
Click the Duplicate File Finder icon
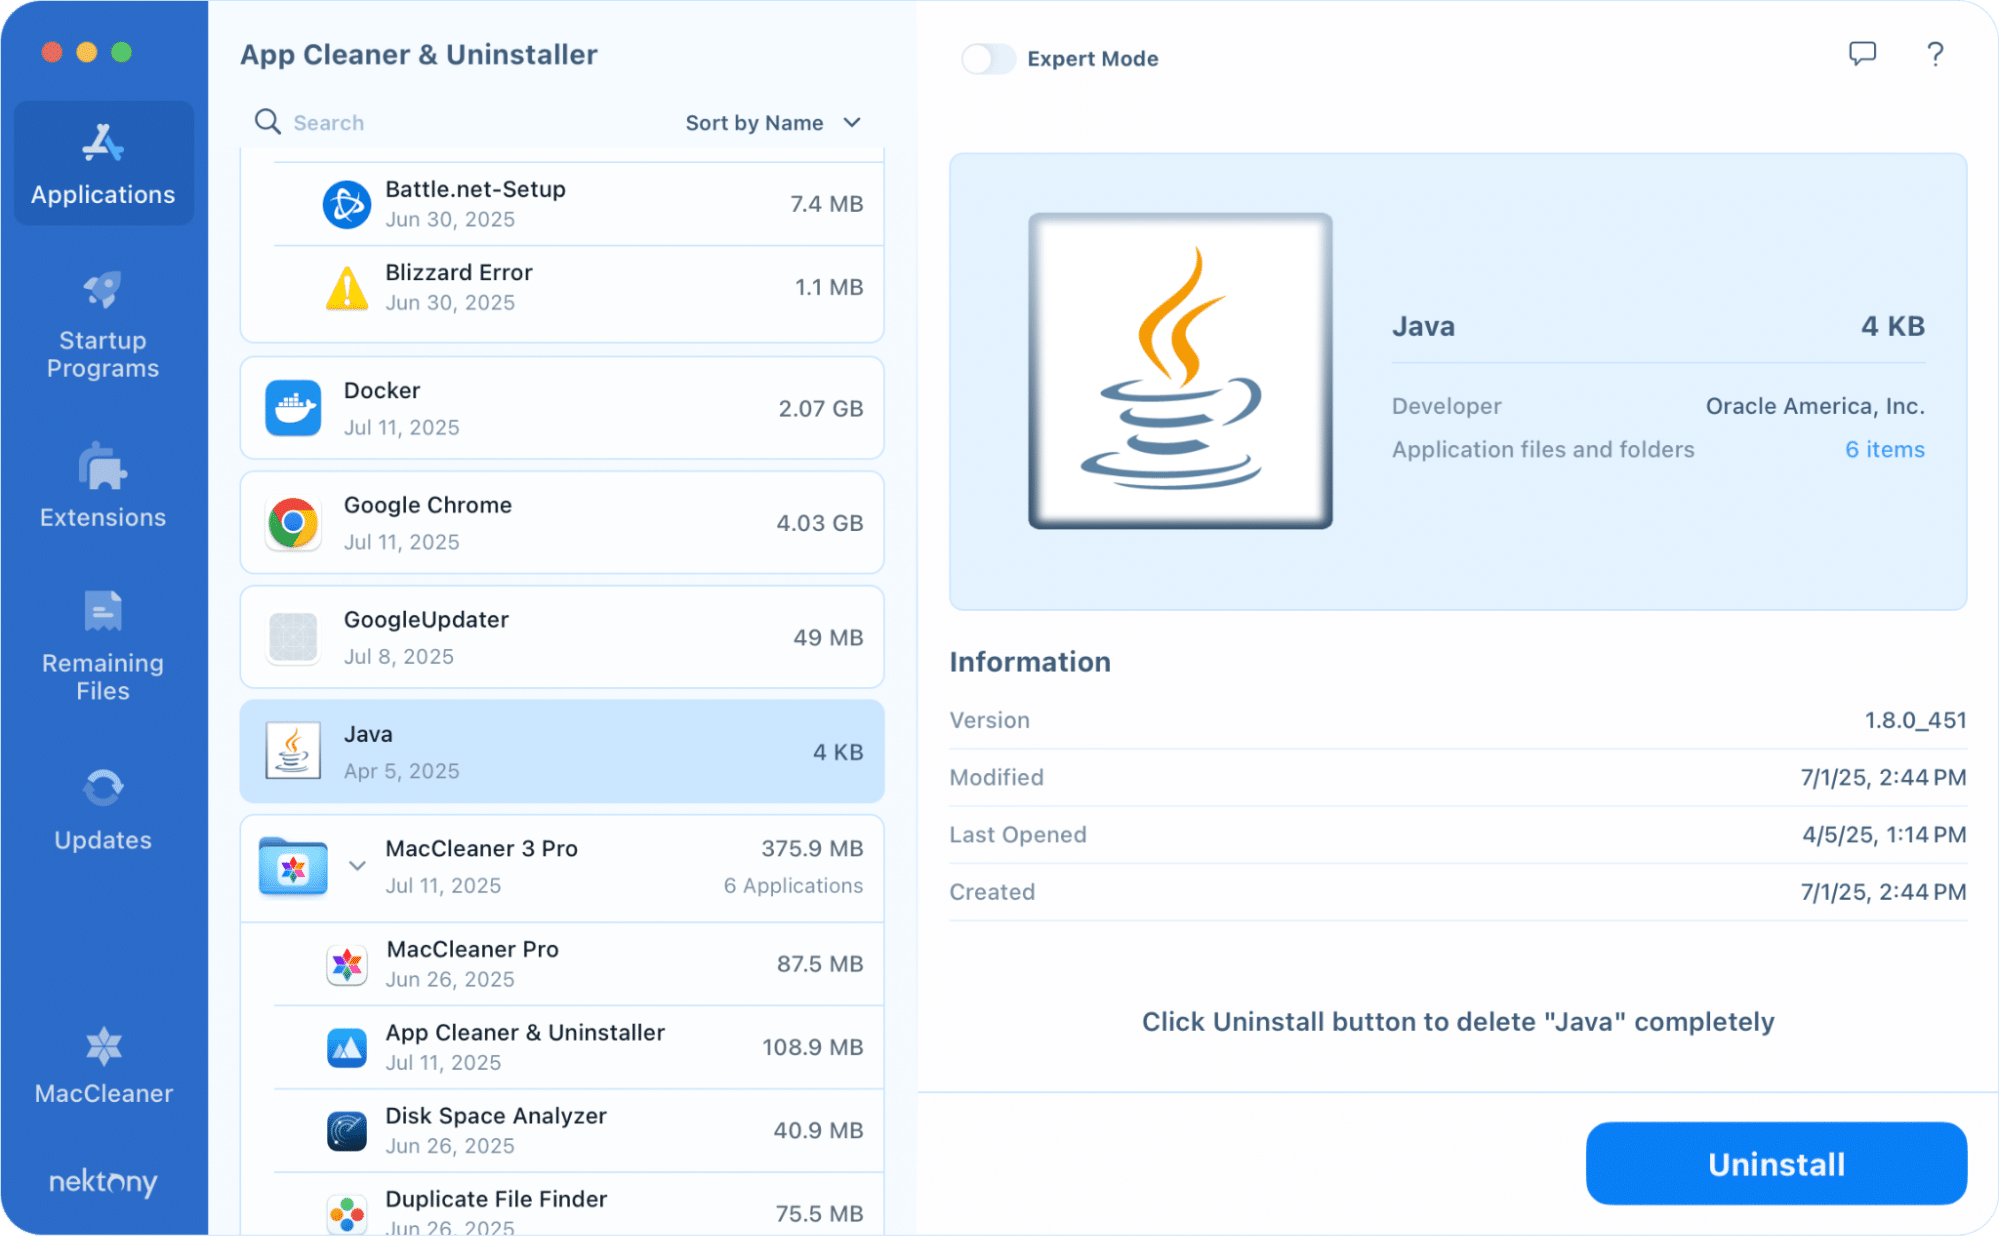(x=347, y=1214)
